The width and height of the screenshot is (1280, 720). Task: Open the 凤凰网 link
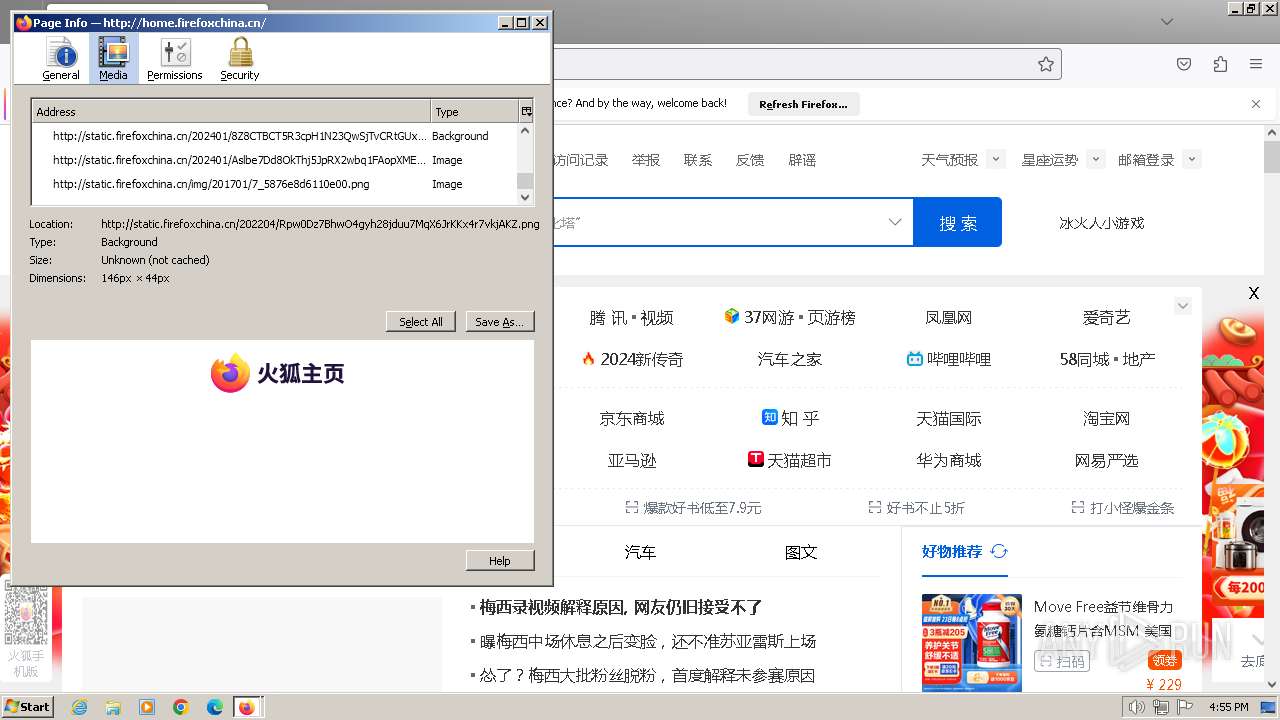coord(949,318)
